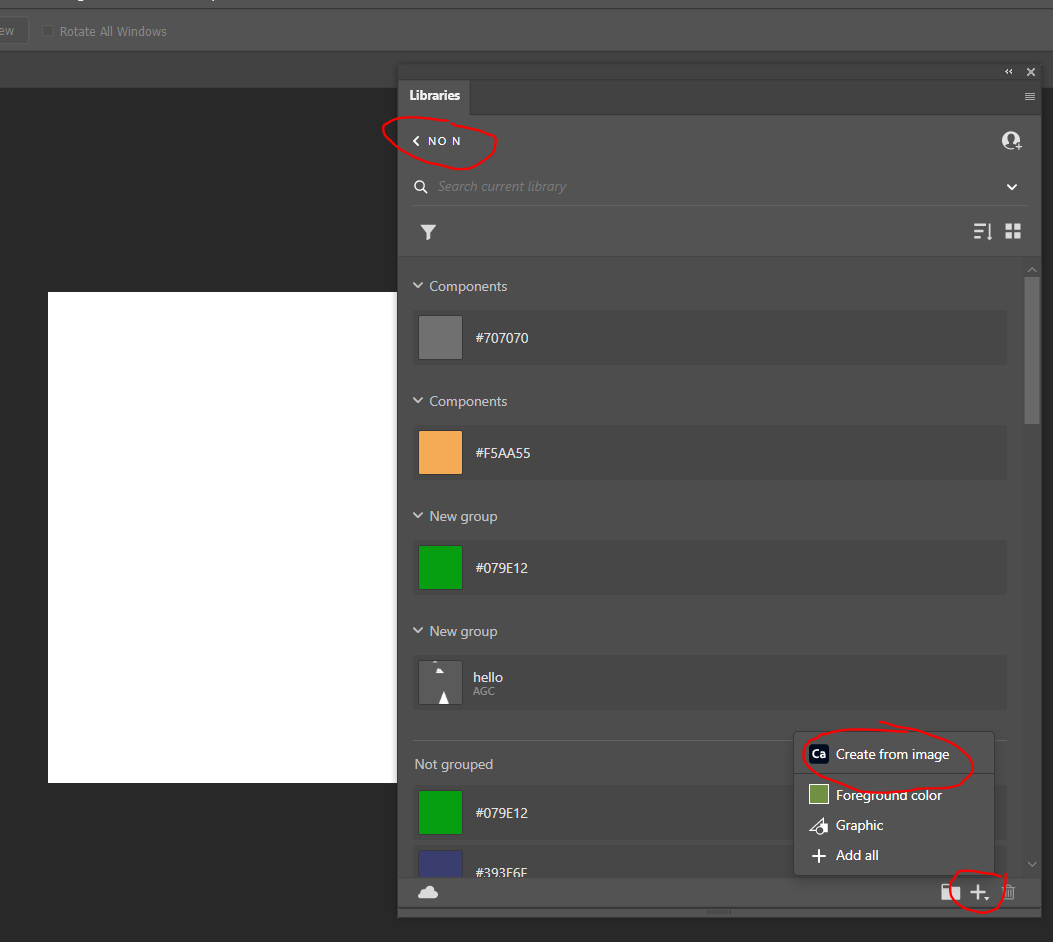
Task: Invite collaborators to the library
Action: [1011, 140]
